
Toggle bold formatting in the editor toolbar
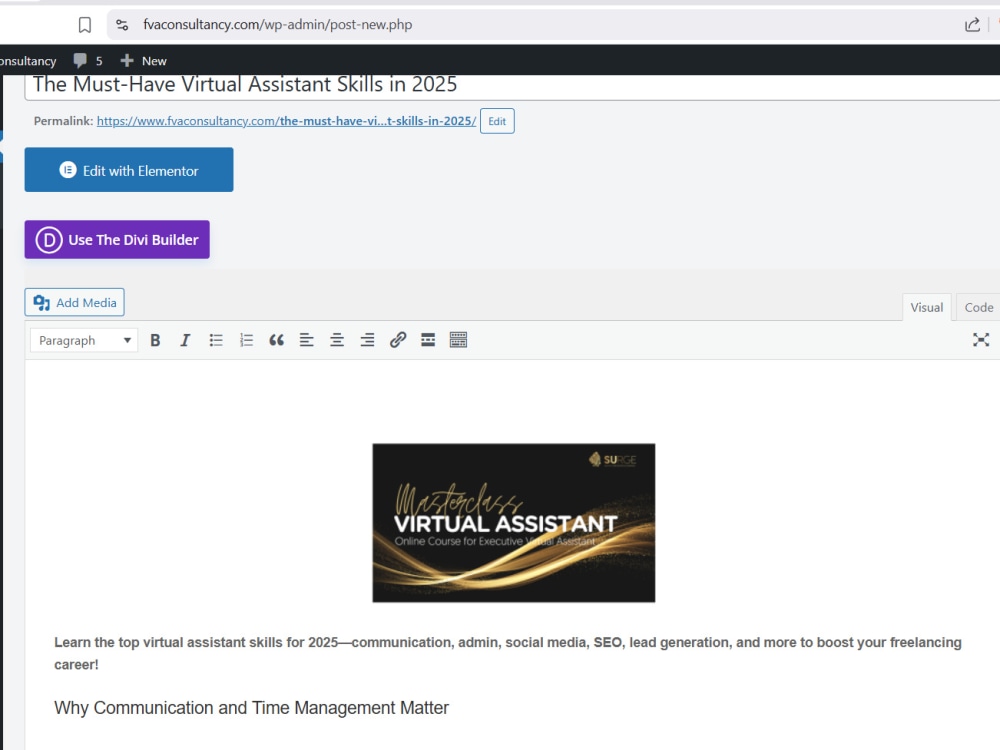155,340
